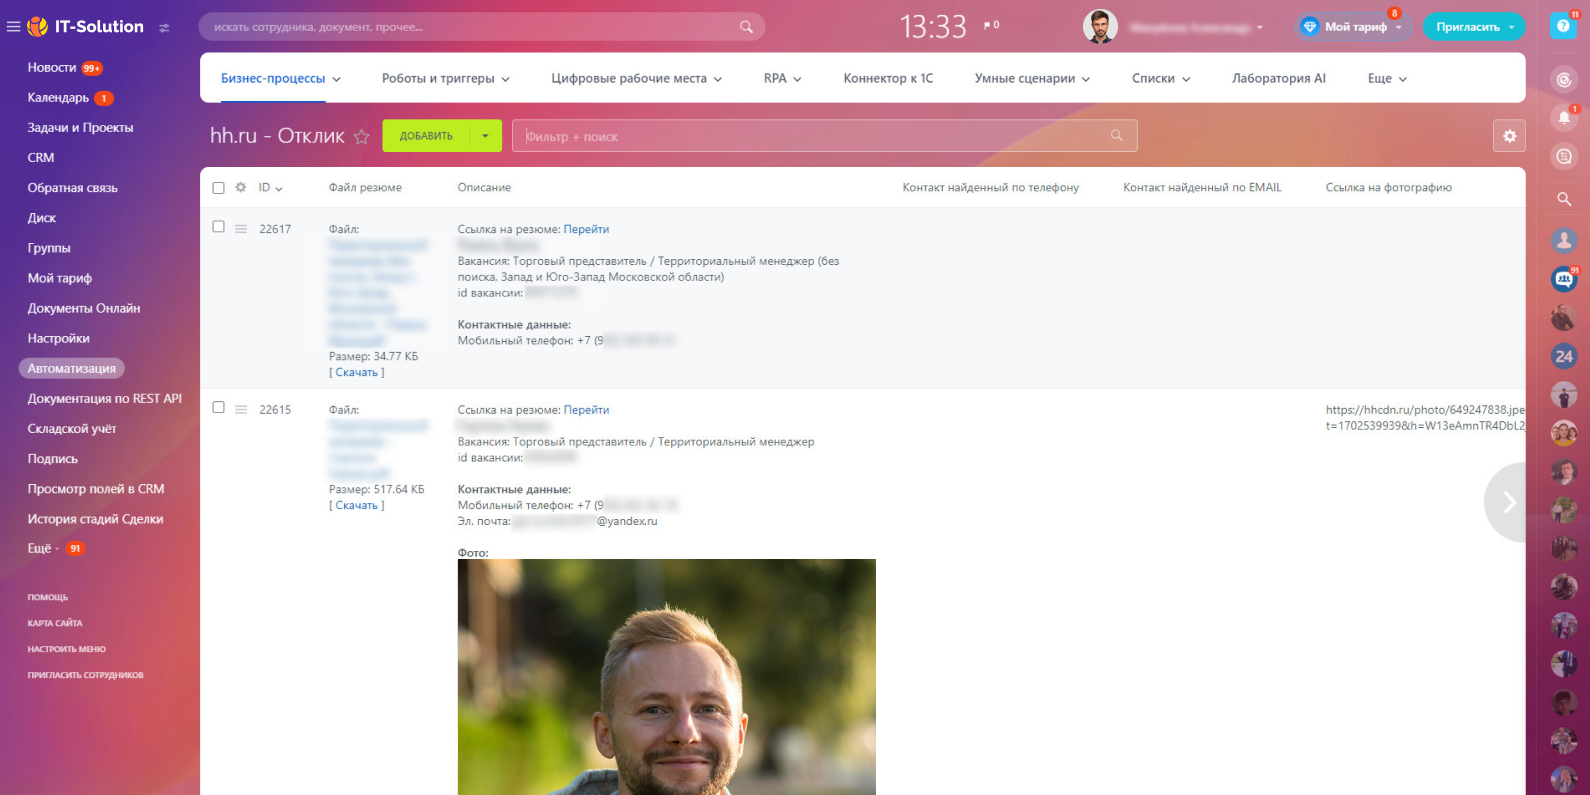
Task: Click the search icon in the right sidebar
Action: (1564, 199)
